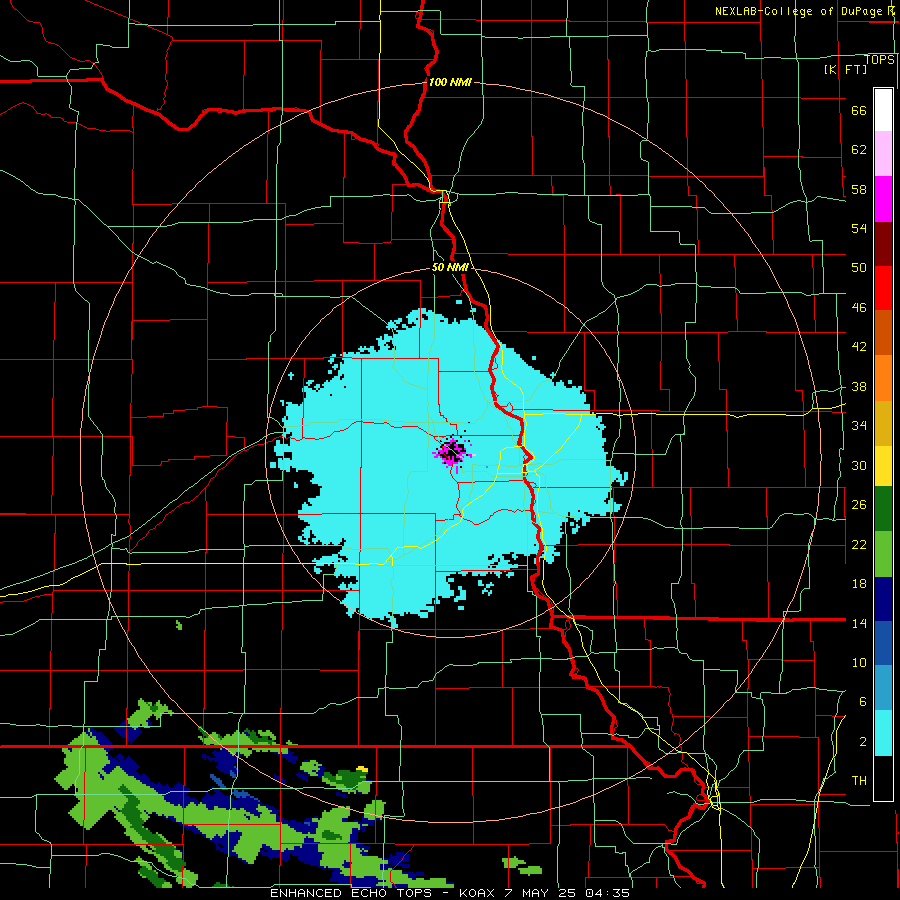Click the cyan legend swatch
This screenshot has width=900, height=900.
[883, 733]
